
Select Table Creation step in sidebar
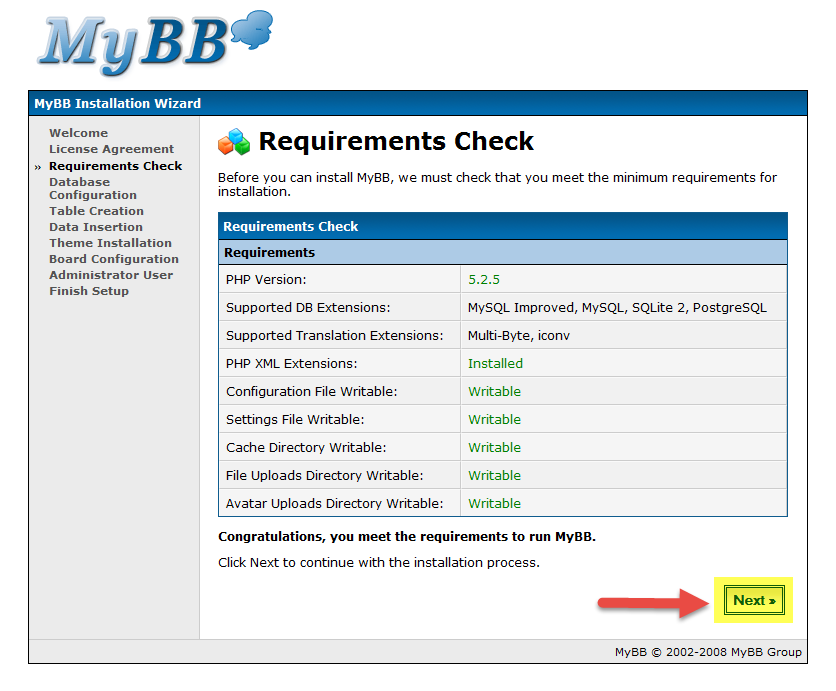[96, 211]
